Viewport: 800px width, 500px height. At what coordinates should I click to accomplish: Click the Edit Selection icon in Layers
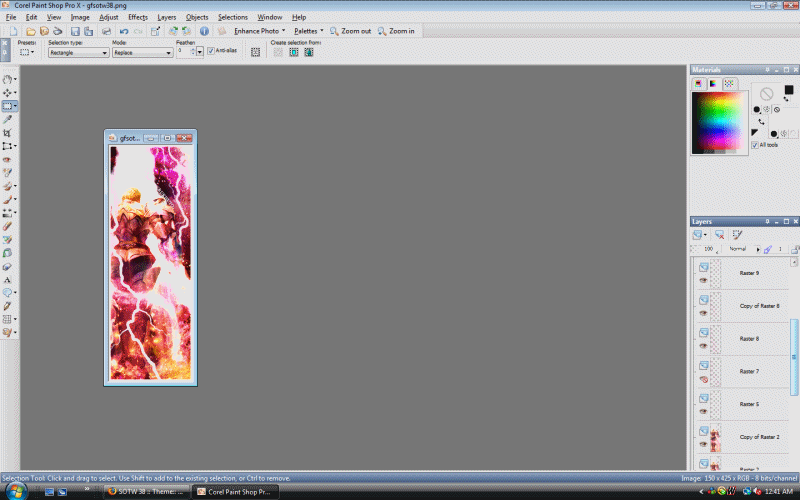tap(737, 235)
